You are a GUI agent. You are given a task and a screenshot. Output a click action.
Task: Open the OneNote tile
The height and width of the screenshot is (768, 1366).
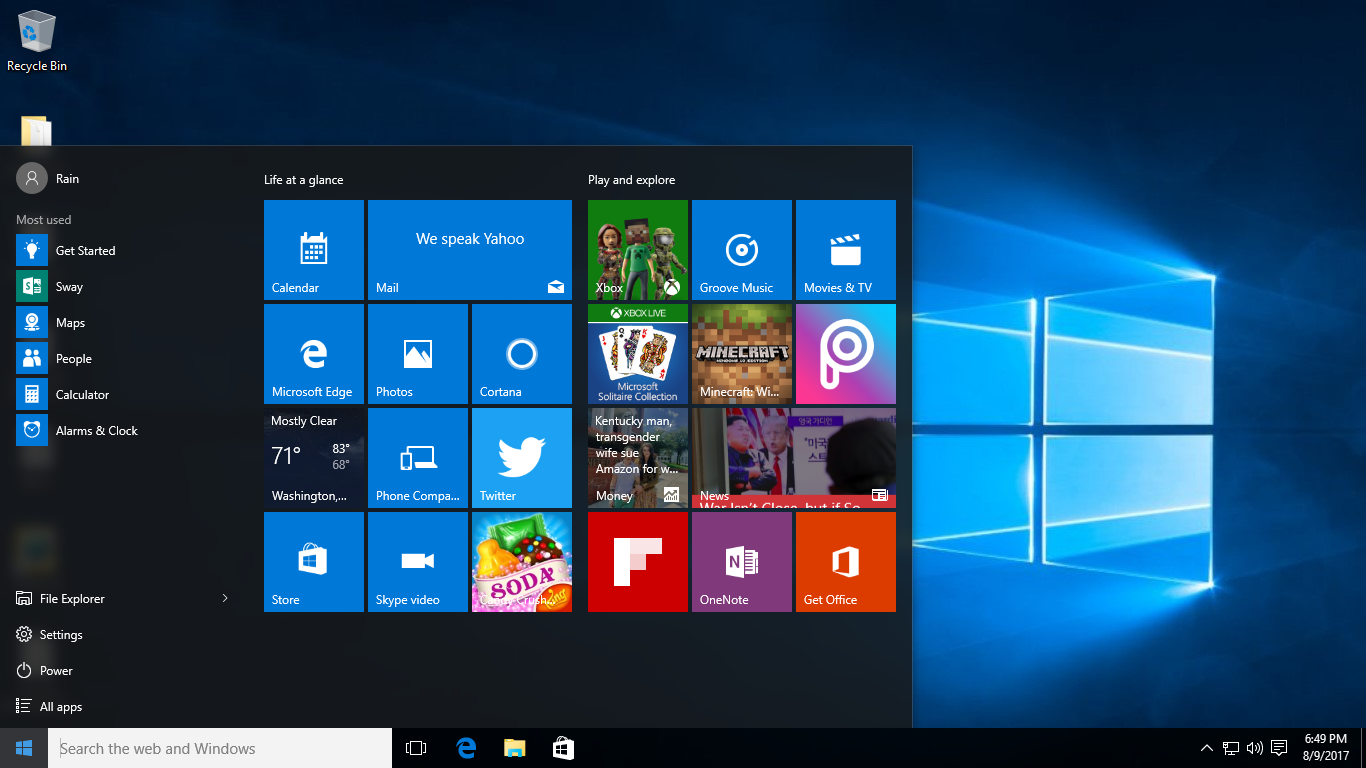click(742, 562)
